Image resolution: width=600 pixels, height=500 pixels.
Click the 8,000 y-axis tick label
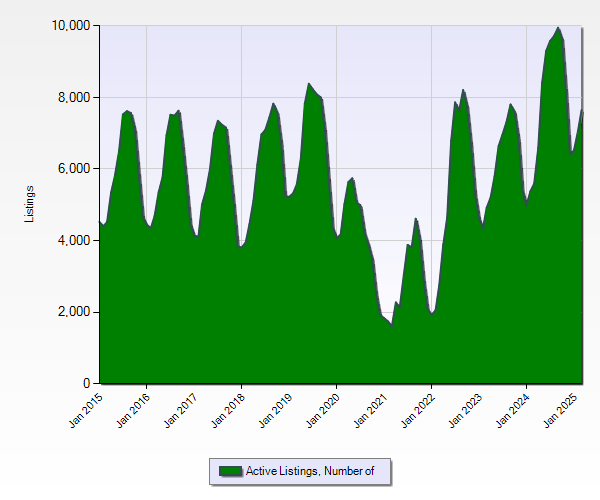click(x=73, y=97)
